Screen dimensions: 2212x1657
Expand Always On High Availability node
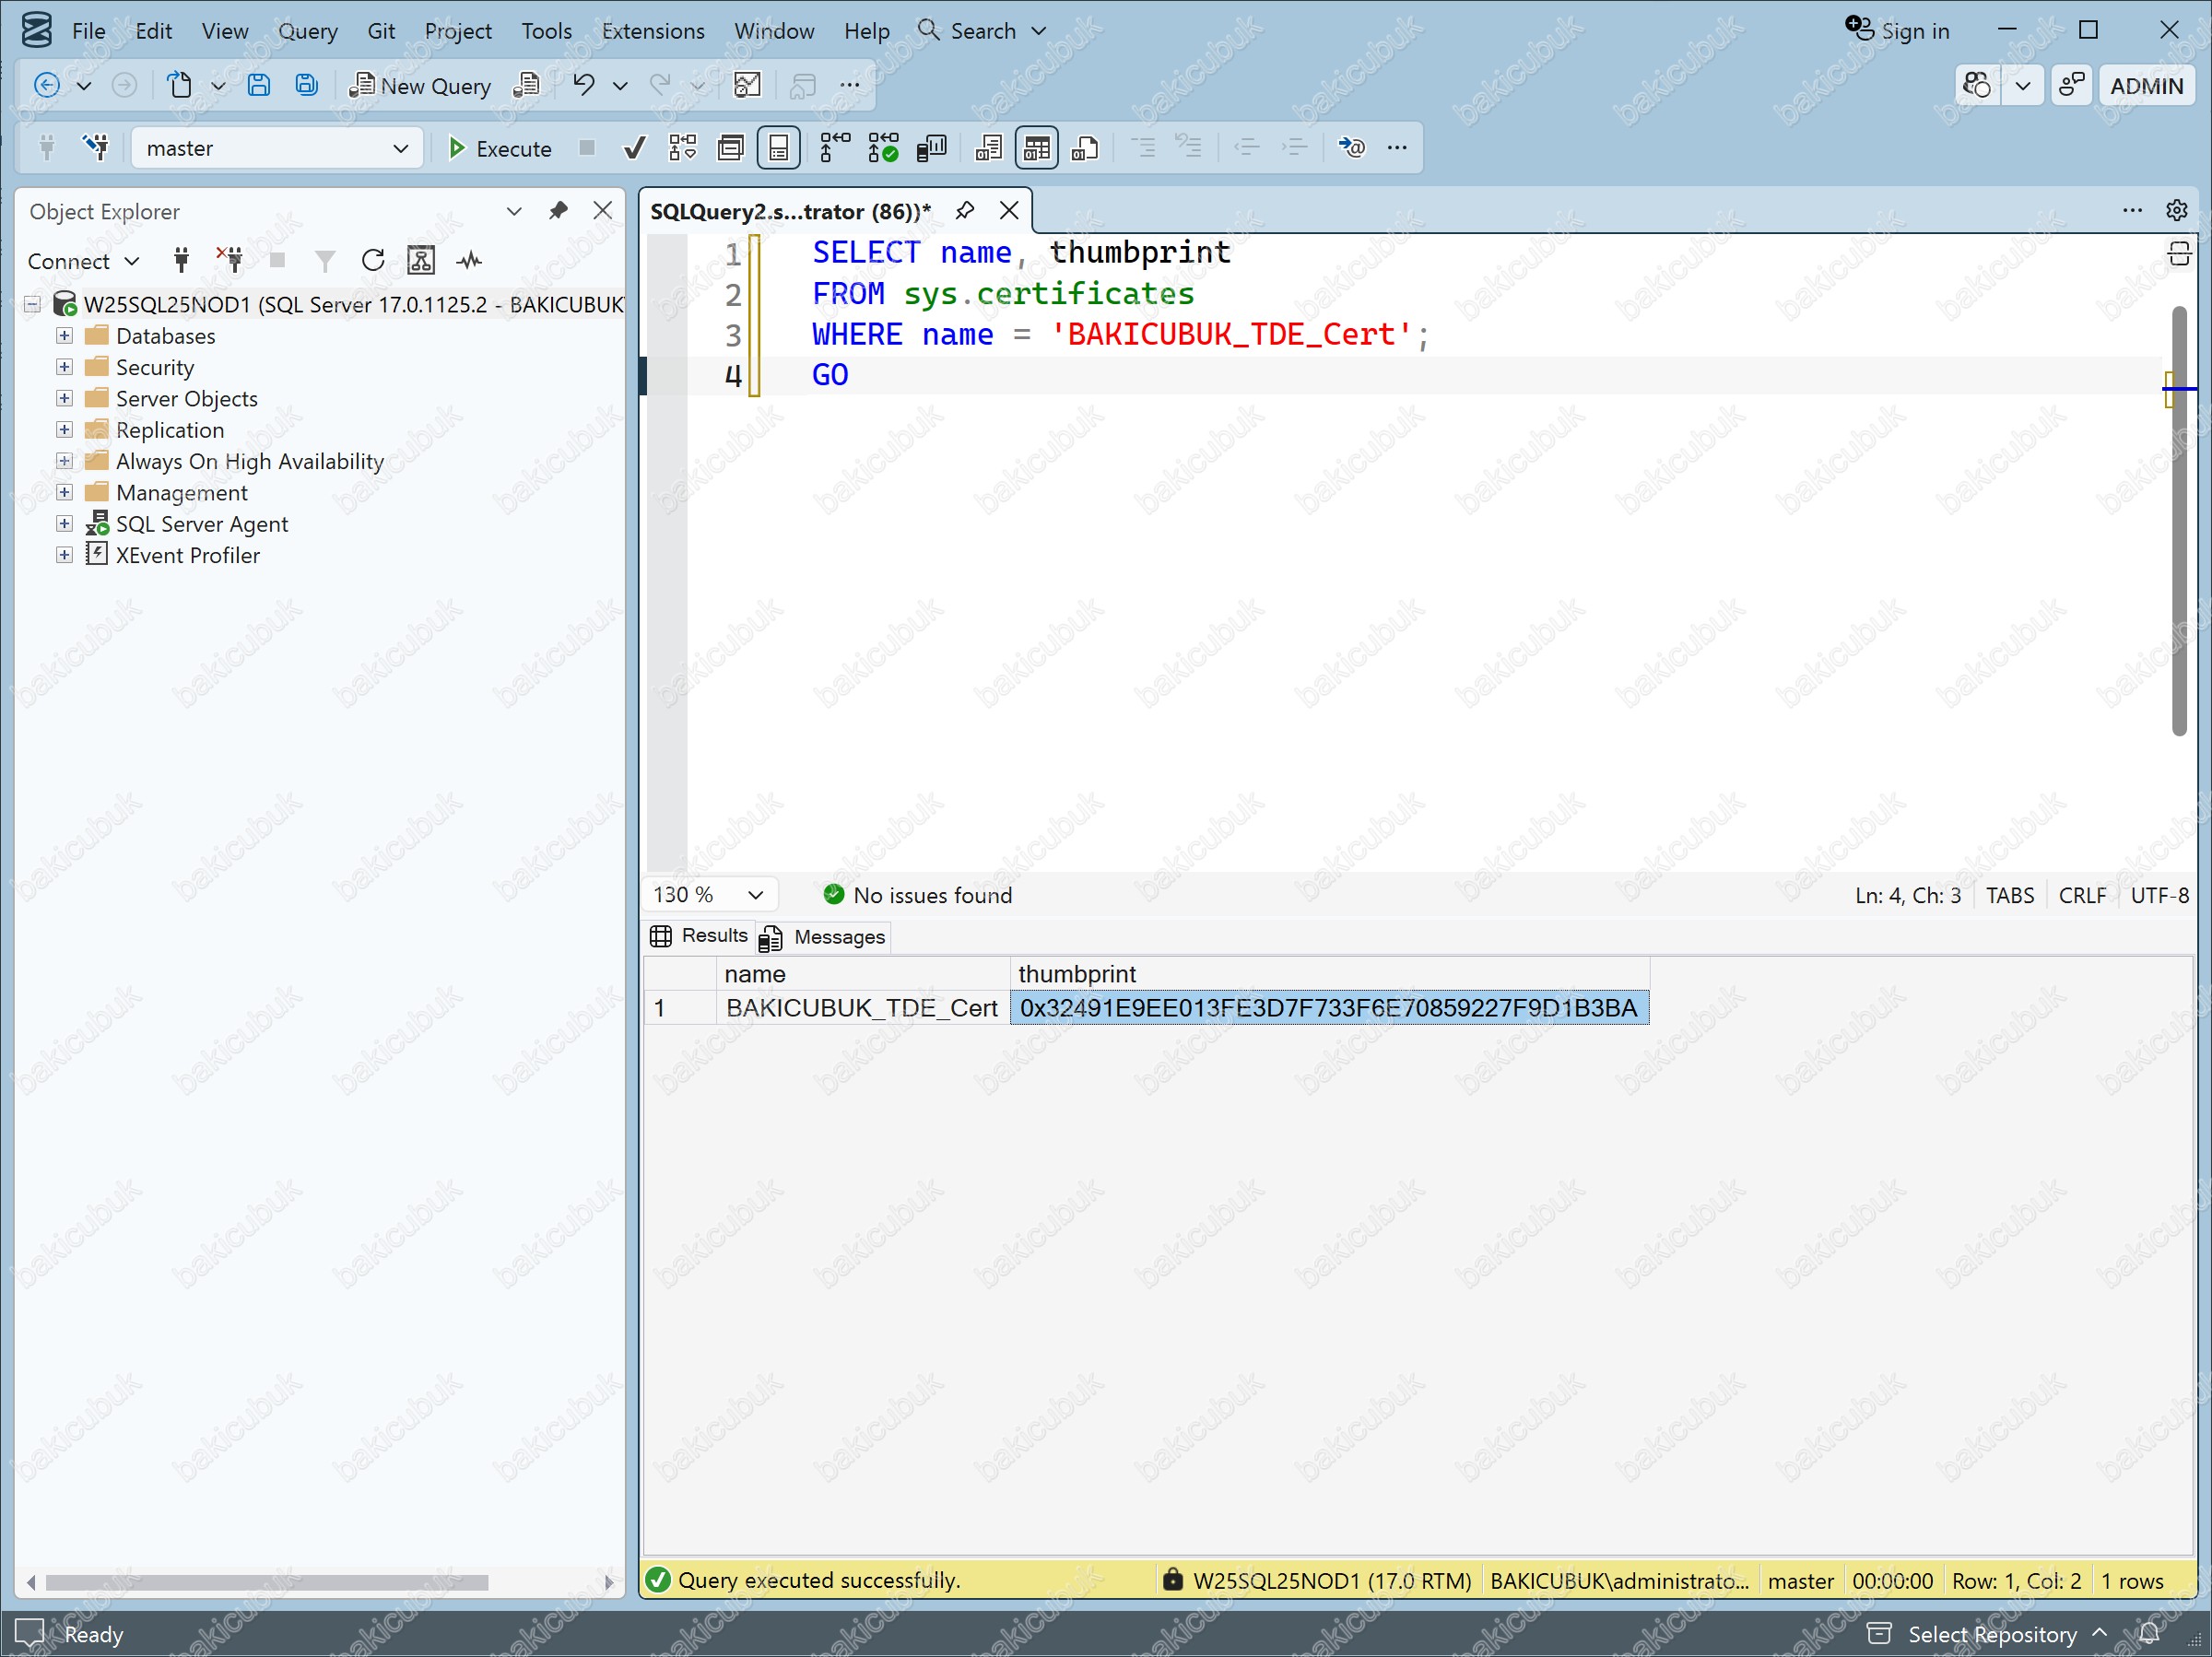(x=64, y=461)
